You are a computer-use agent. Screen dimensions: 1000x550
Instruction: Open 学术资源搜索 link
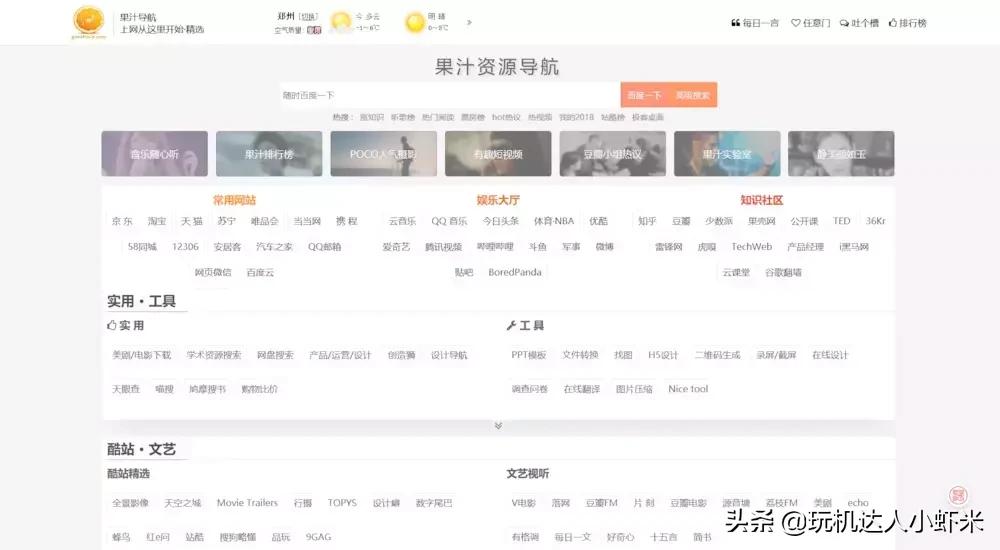214,355
